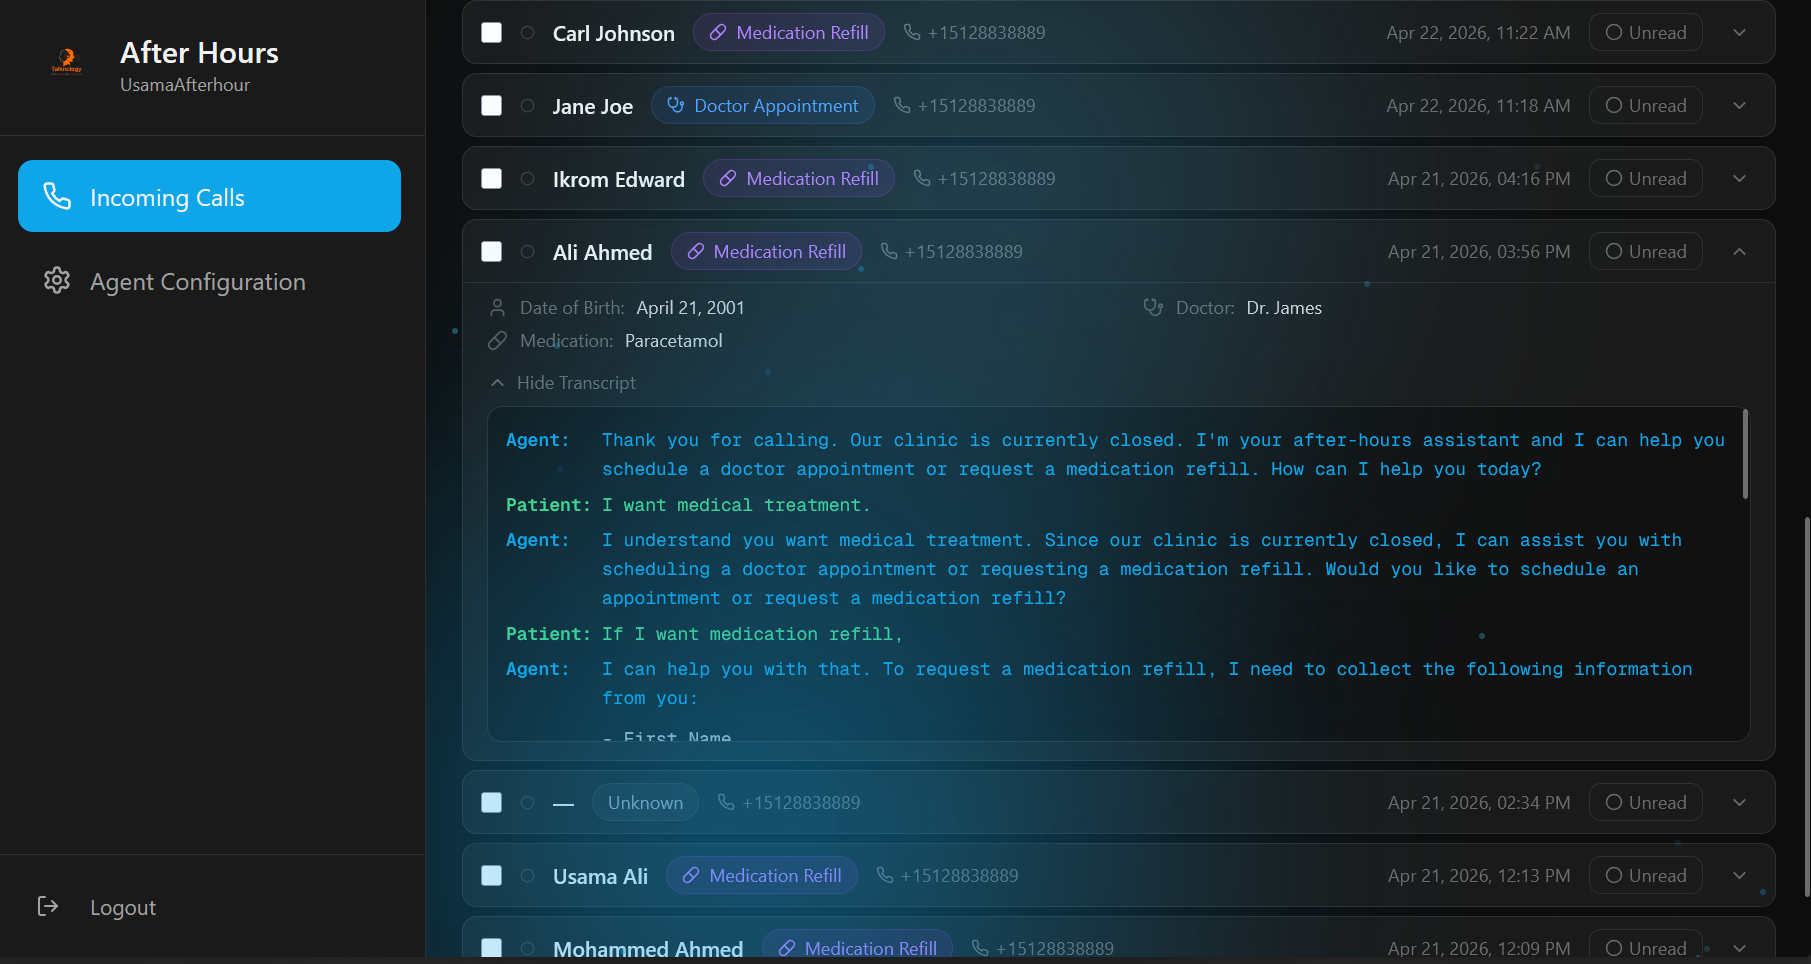Click the After Hours logo icon

pyautogui.click(x=67, y=62)
